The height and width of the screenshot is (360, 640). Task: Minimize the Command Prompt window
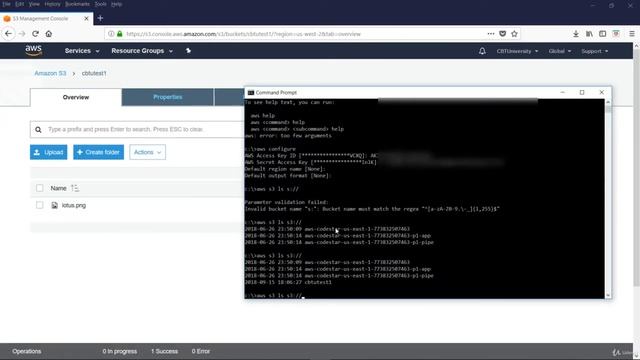point(562,93)
